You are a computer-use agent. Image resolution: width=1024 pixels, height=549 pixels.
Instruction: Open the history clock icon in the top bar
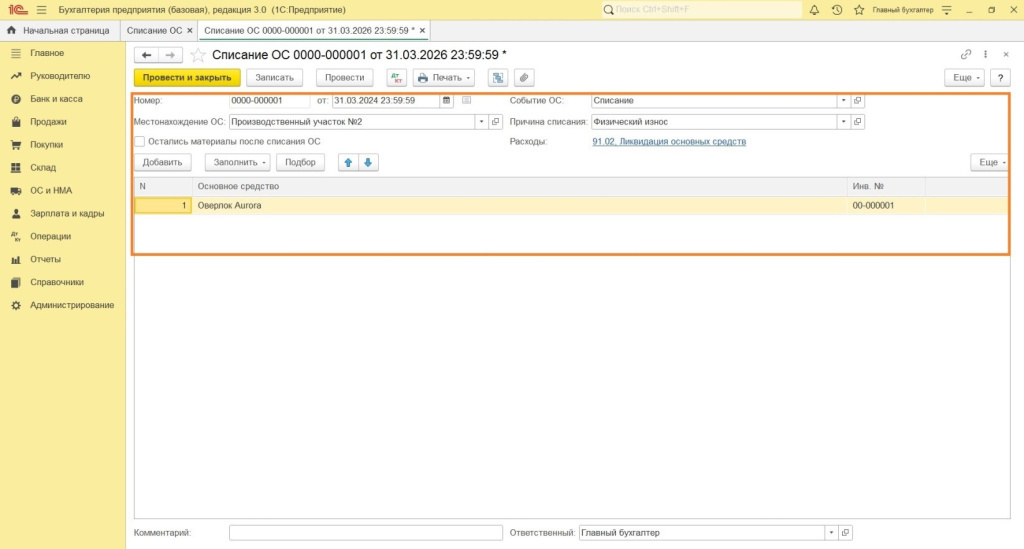(837, 10)
